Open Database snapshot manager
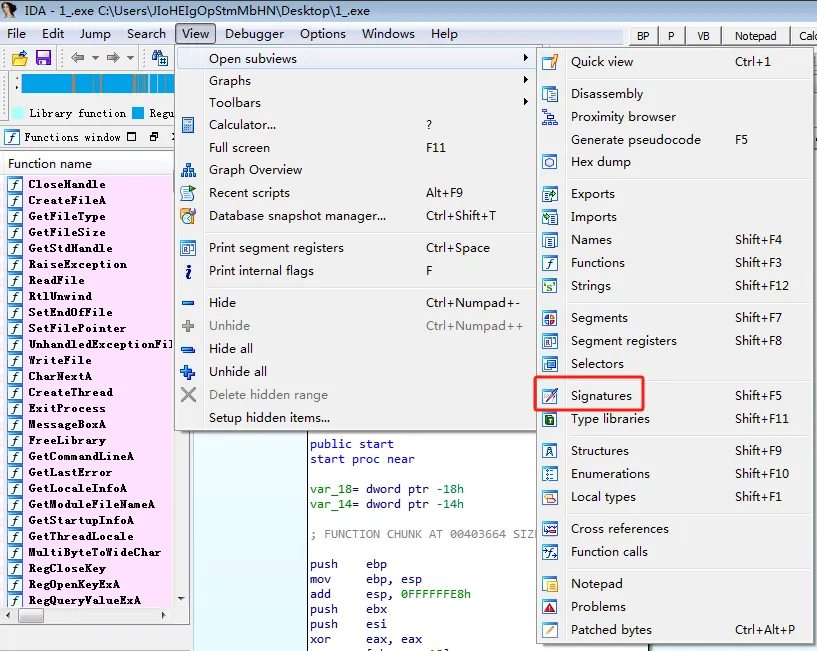The width and height of the screenshot is (817, 651). point(297,216)
